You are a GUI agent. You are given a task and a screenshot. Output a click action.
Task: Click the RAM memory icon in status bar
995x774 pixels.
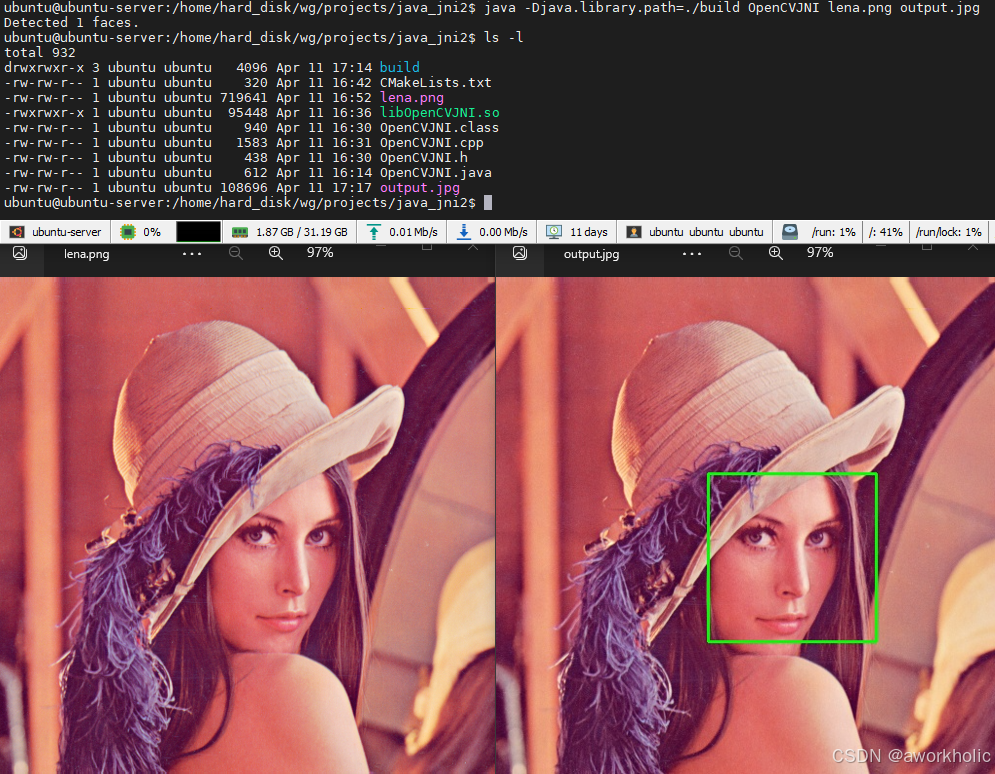click(240, 232)
